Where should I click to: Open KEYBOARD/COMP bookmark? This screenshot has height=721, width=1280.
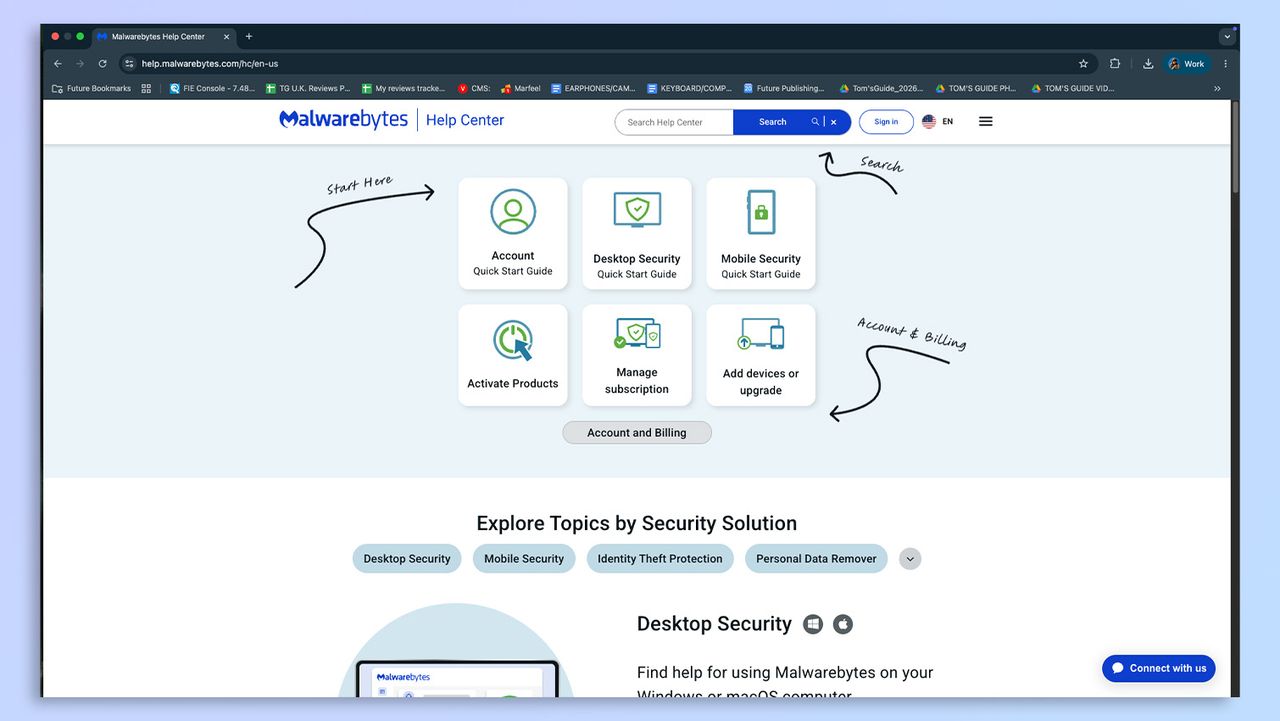[x=689, y=88]
